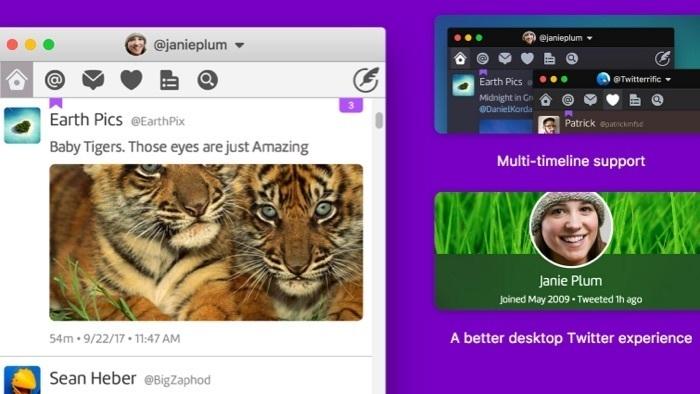Open Sean Heber avatar
The height and width of the screenshot is (394, 700).
[22, 380]
